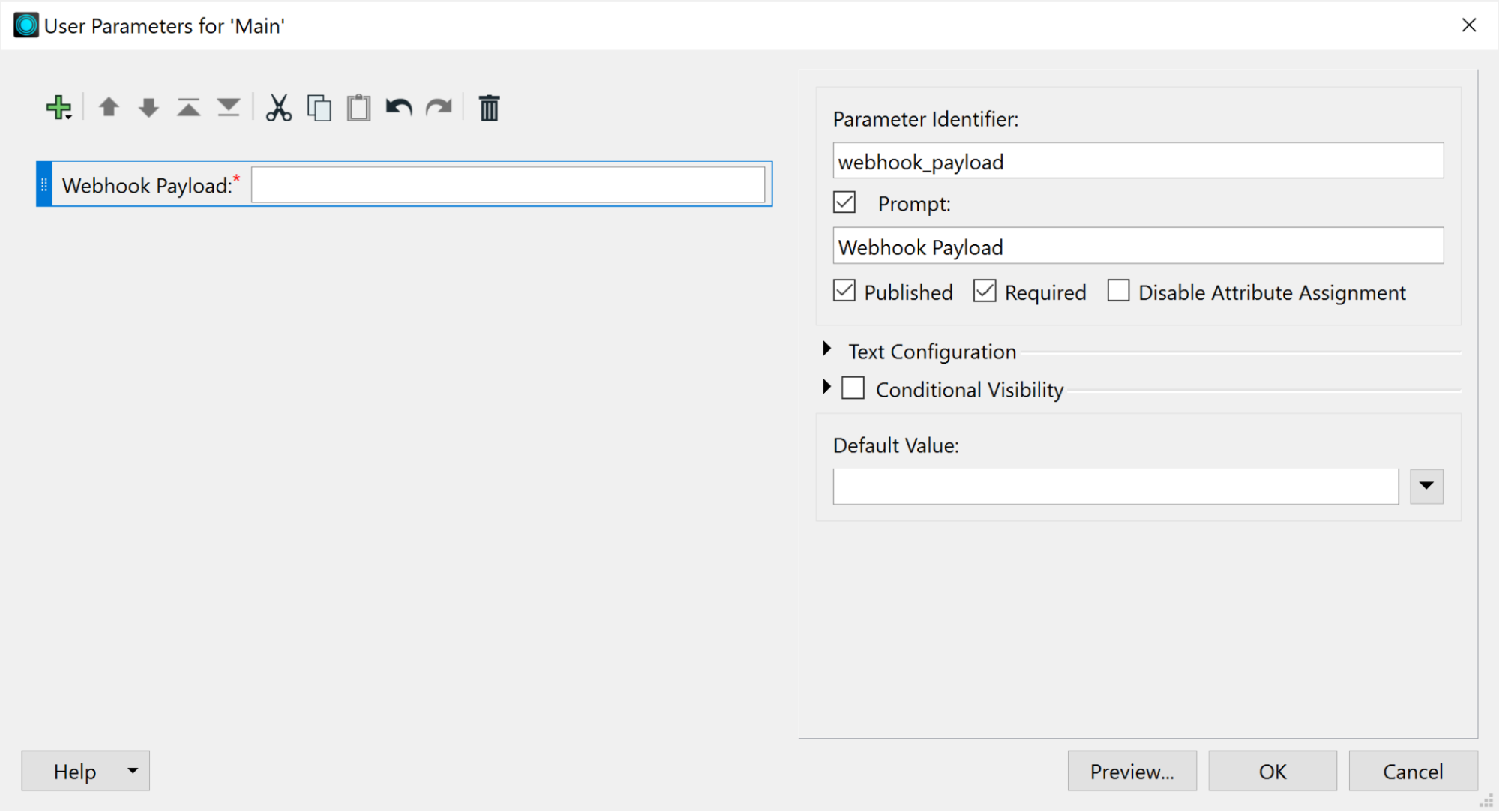This screenshot has width=1499, height=812.
Task: Click the Undo arrow icon
Action: coord(398,107)
